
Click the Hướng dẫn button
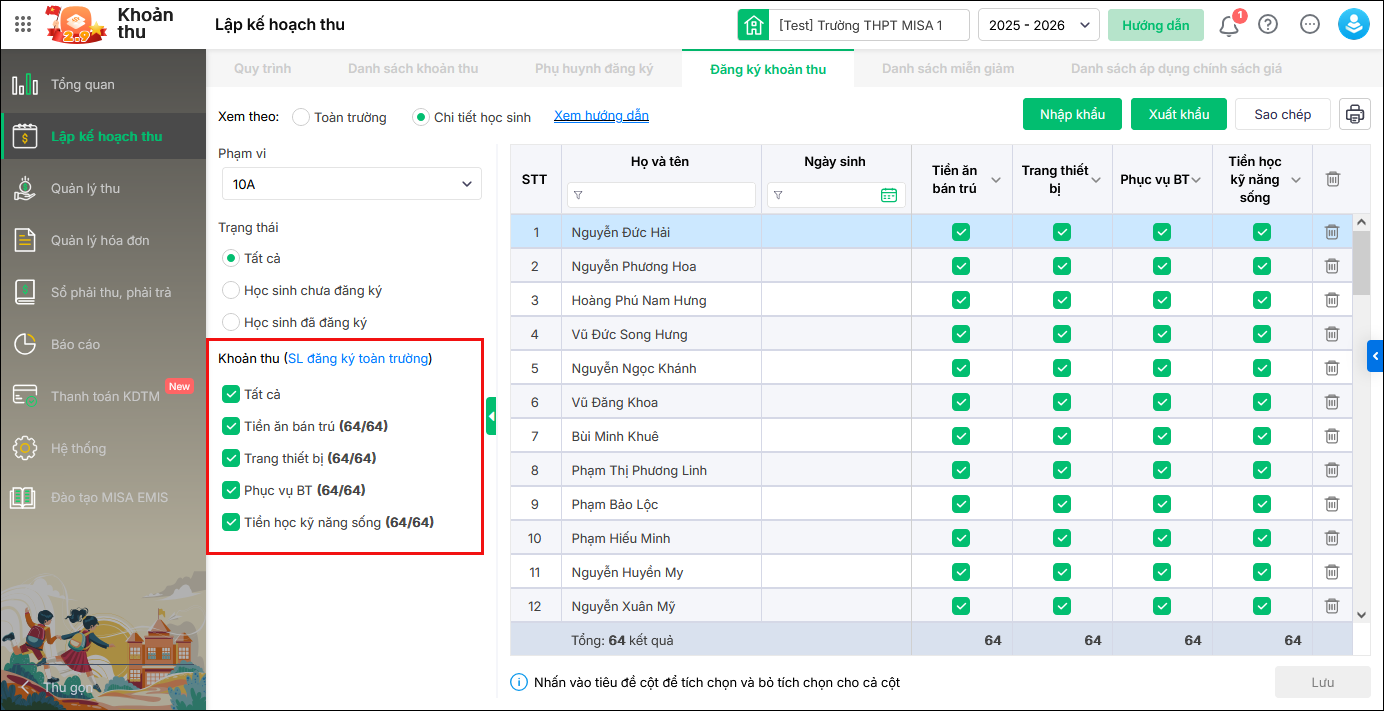(1156, 25)
